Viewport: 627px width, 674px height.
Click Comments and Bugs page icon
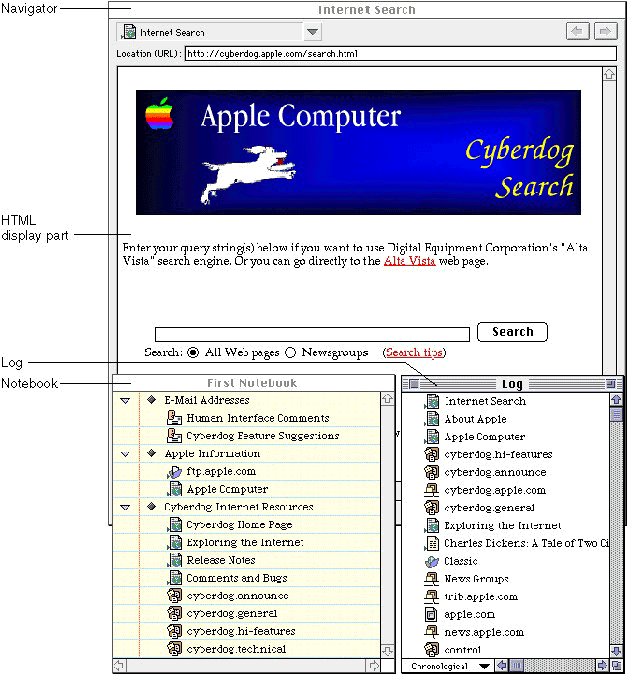pyautogui.click(x=174, y=578)
